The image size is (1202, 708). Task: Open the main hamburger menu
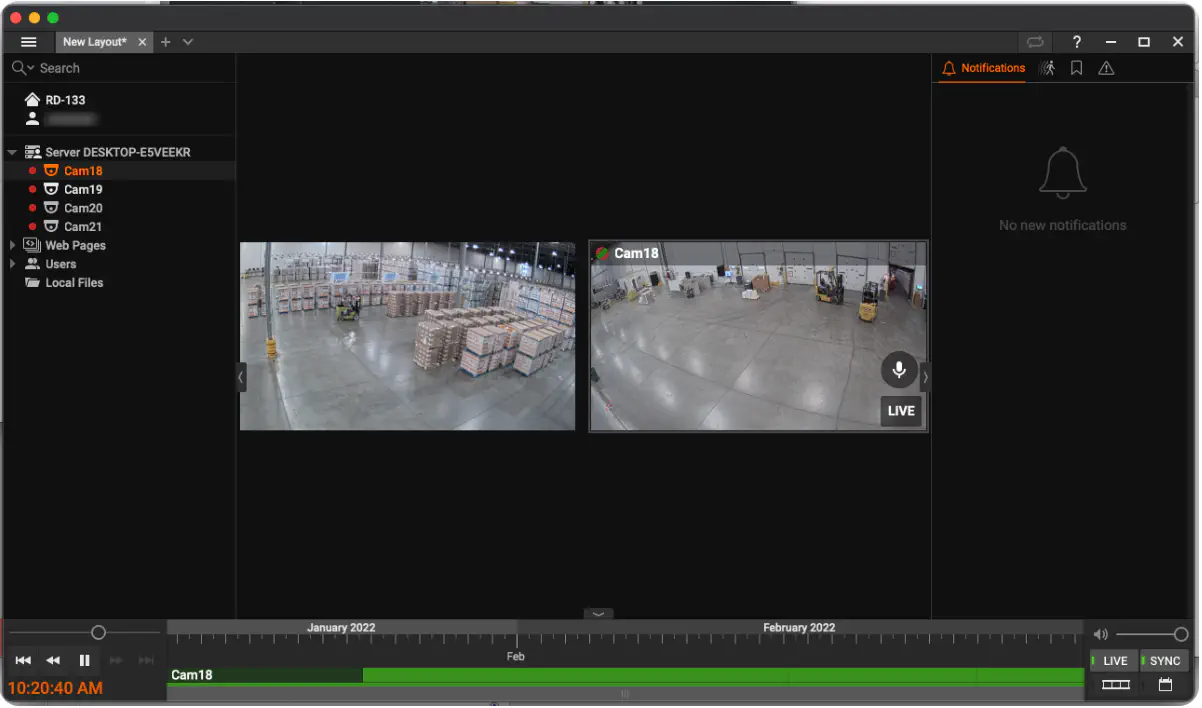pos(29,42)
